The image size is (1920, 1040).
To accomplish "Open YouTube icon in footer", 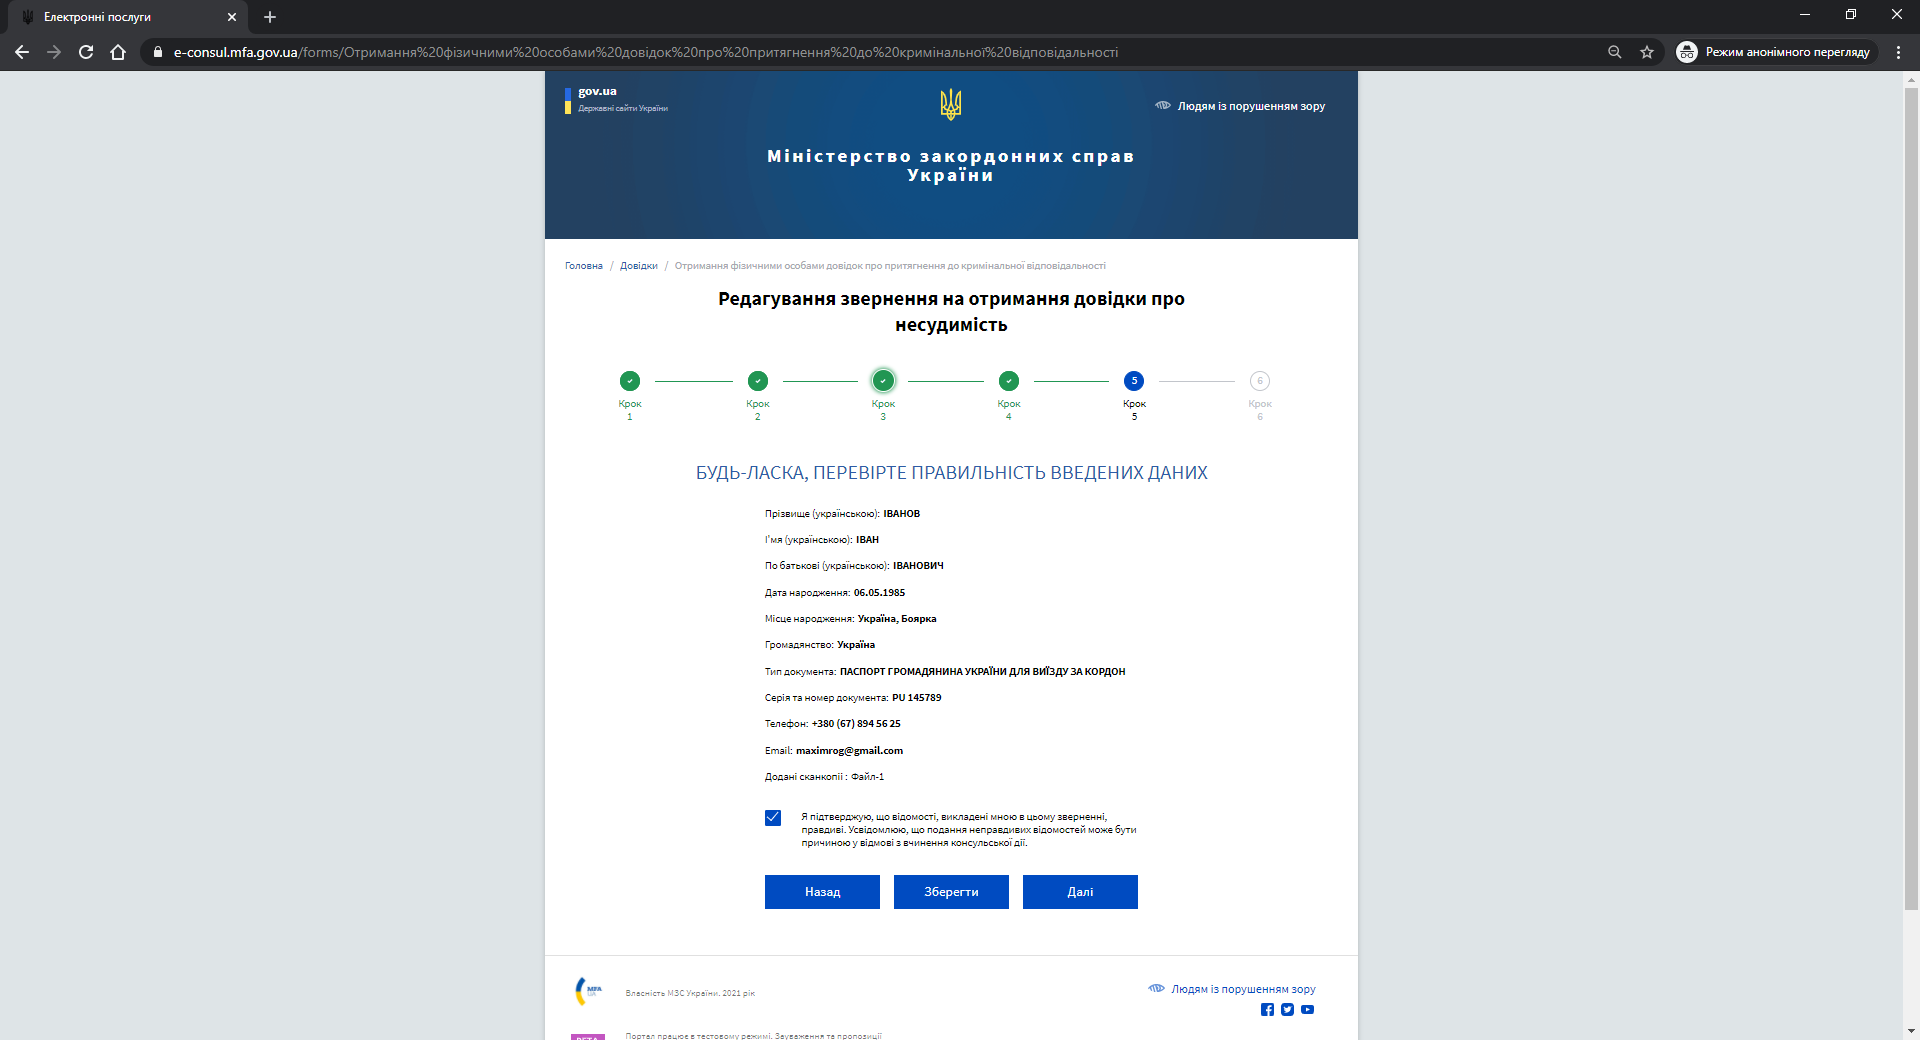I will (x=1307, y=1009).
